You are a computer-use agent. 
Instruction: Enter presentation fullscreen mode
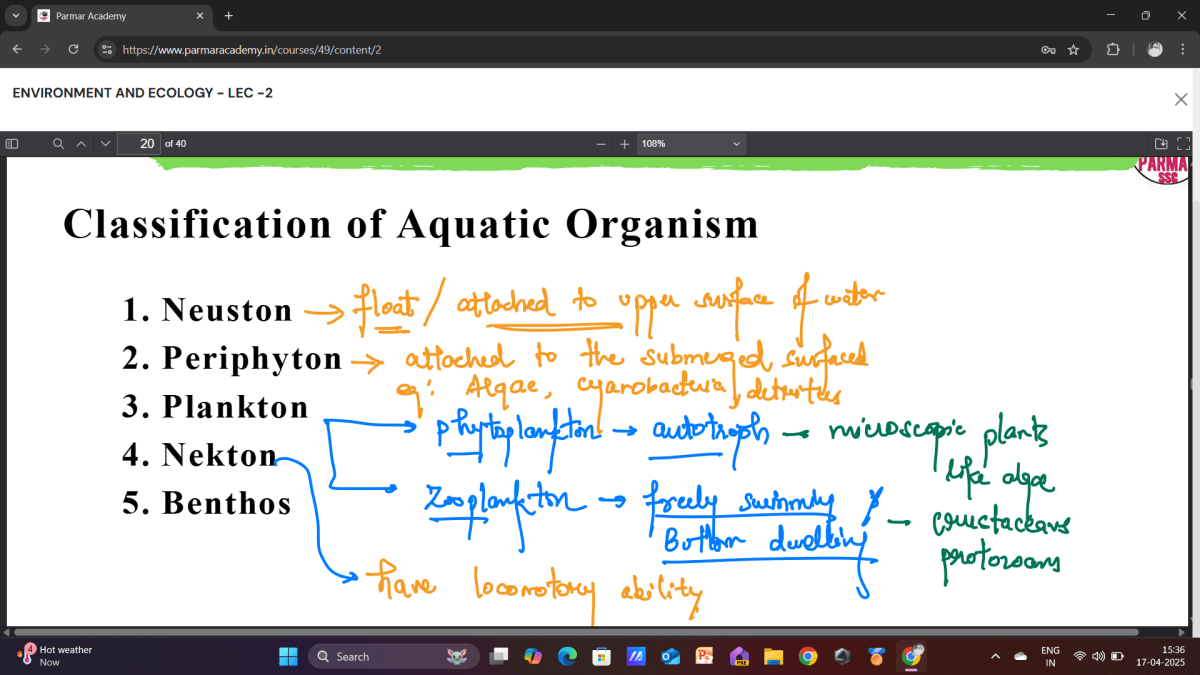[x=1184, y=144]
